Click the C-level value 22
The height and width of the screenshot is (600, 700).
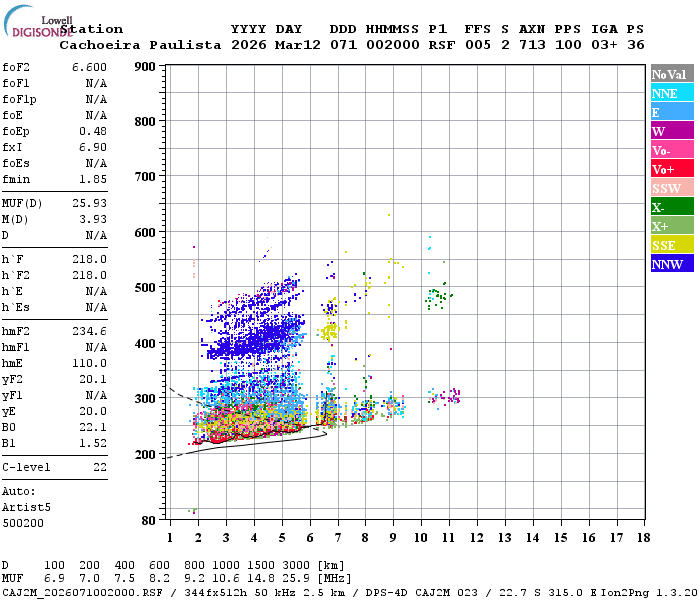pyautogui.click(x=100, y=468)
